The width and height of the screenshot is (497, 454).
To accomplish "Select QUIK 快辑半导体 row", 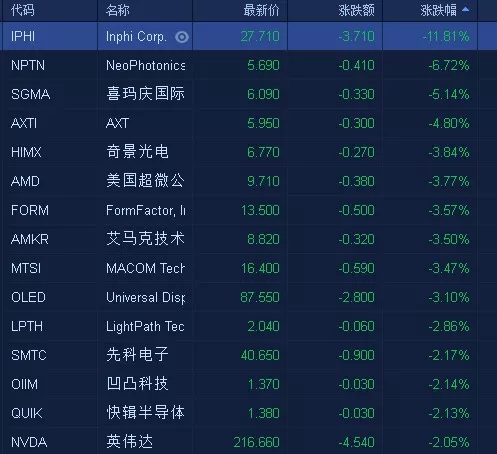I will pyautogui.click(x=248, y=413).
